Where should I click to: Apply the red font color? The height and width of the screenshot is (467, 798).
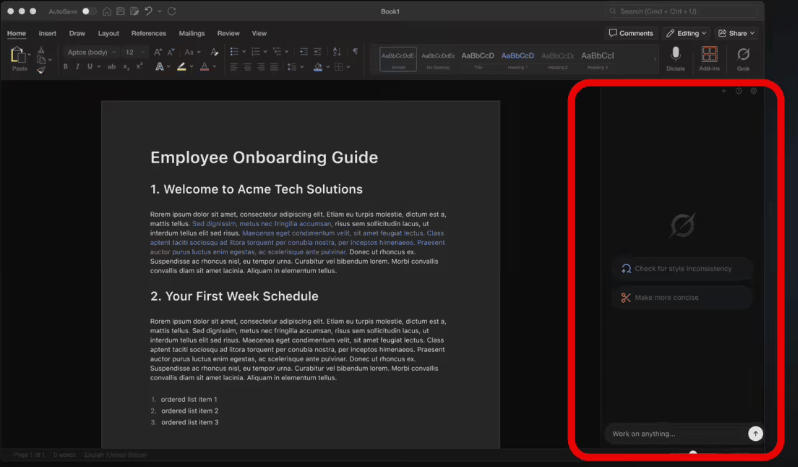point(205,67)
